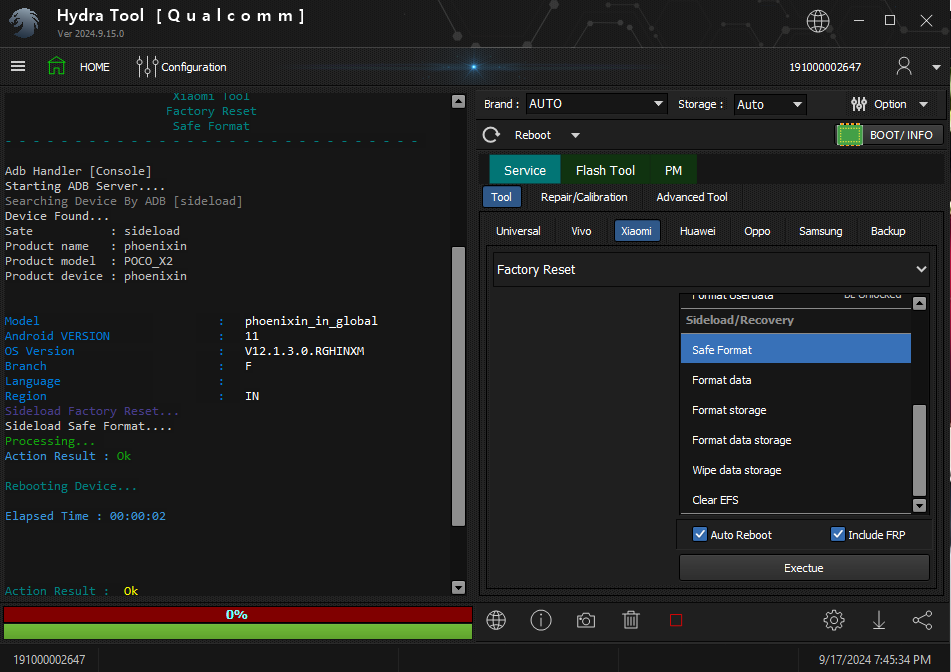Open the Storage Auto dropdown

[x=770, y=104]
